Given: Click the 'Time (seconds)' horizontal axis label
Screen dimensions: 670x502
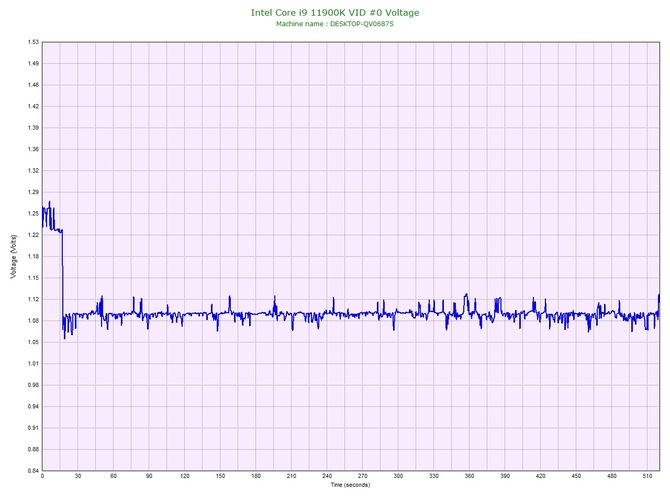Looking at the screenshot, I should tap(350, 485).
